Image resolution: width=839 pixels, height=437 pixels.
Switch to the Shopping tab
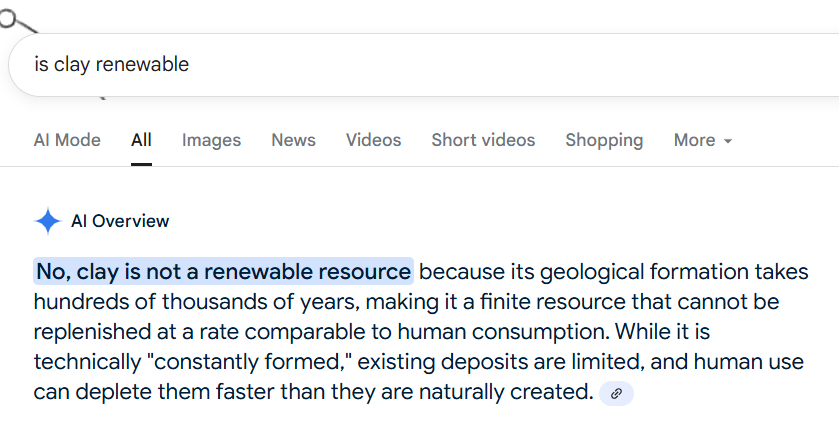[604, 141]
